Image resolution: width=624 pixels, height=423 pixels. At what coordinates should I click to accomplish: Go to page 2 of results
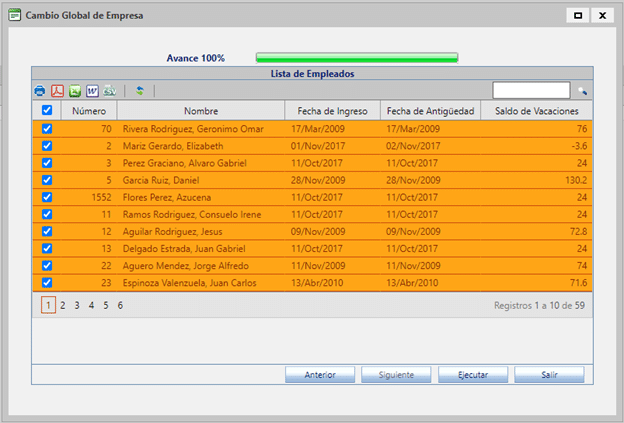[x=62, y=305]
